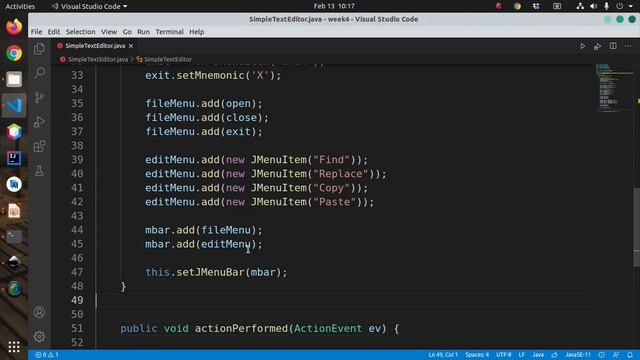Screen dimensions: 640x360
Task: Click the errors and warnings status indicator
Action: [47, 355]
